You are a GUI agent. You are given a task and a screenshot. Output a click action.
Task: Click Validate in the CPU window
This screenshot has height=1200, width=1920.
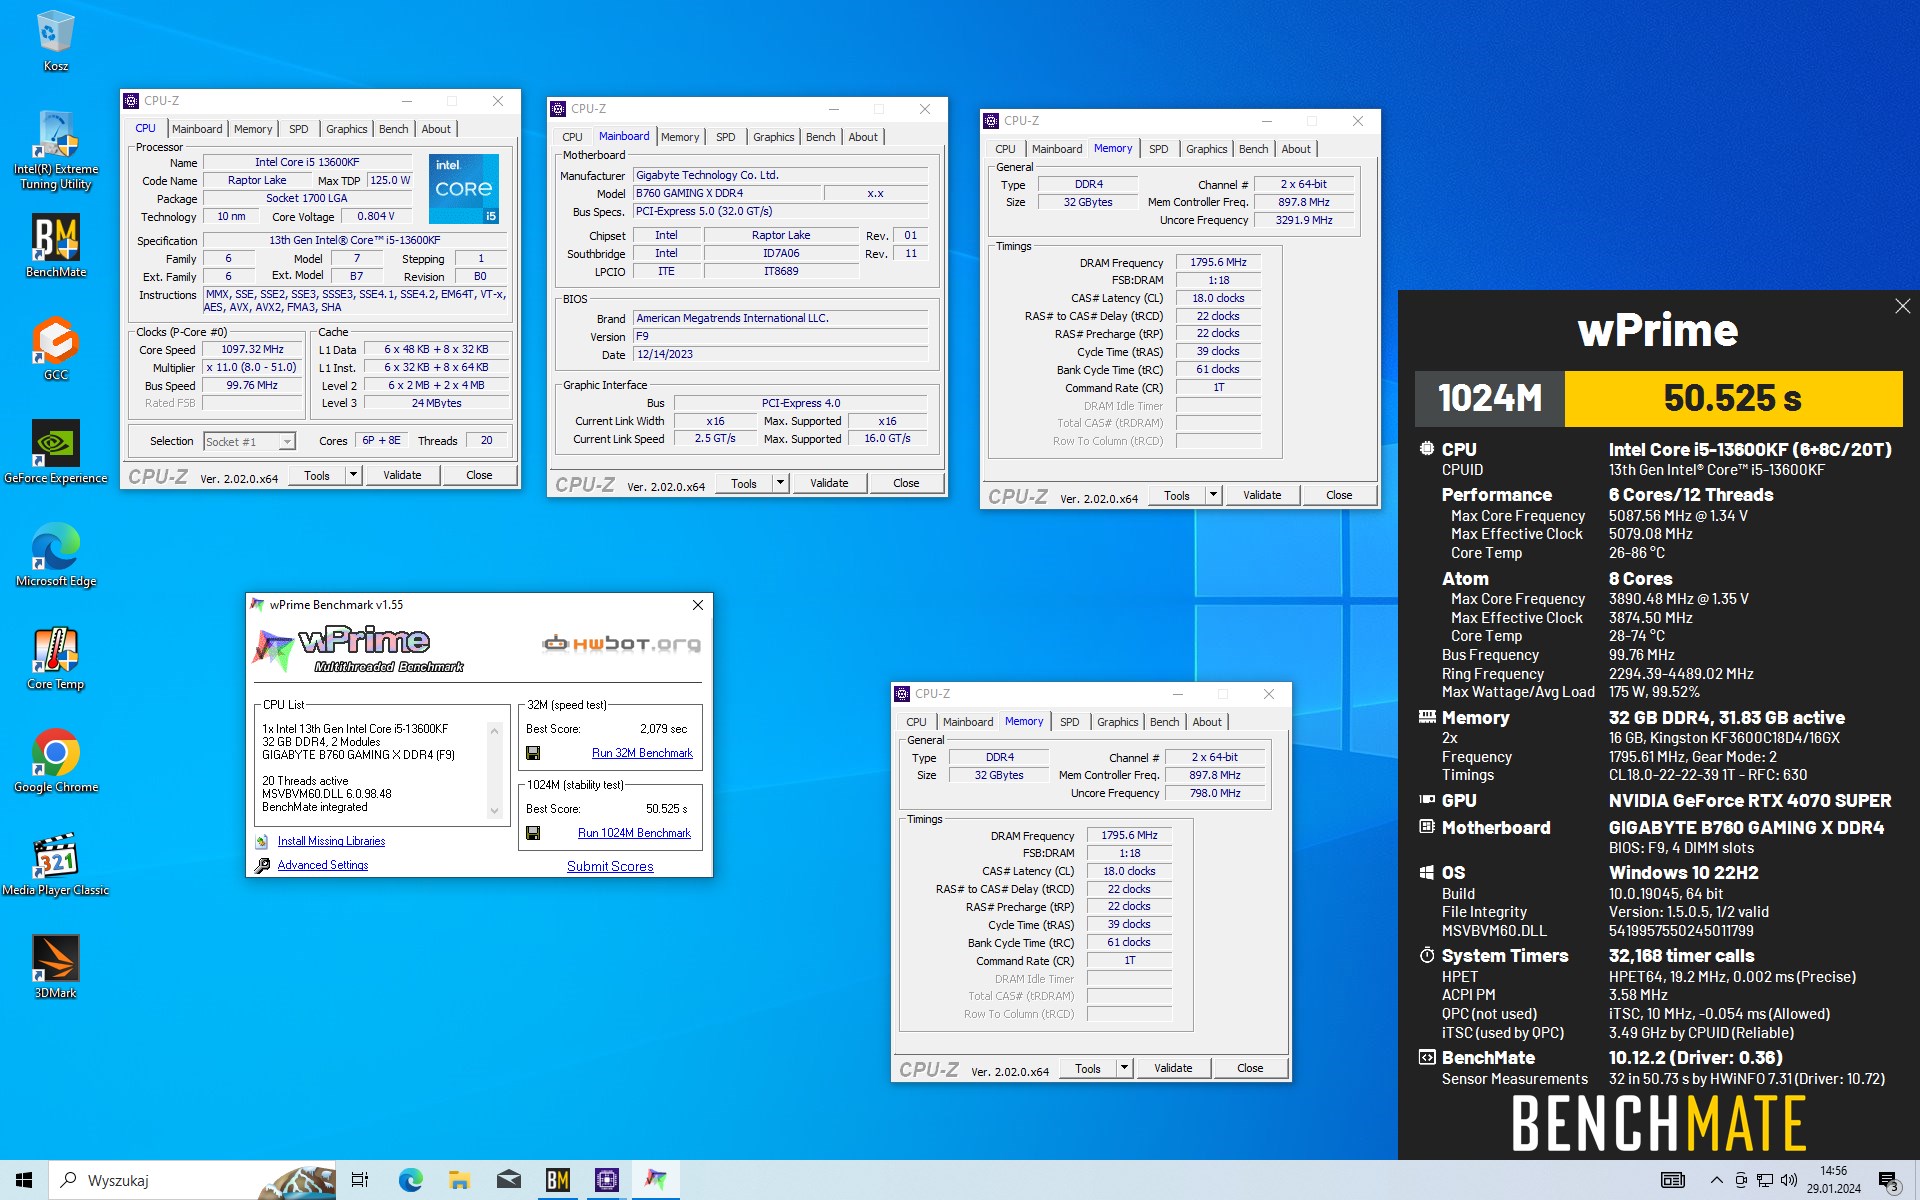click(x=402, y=475)
